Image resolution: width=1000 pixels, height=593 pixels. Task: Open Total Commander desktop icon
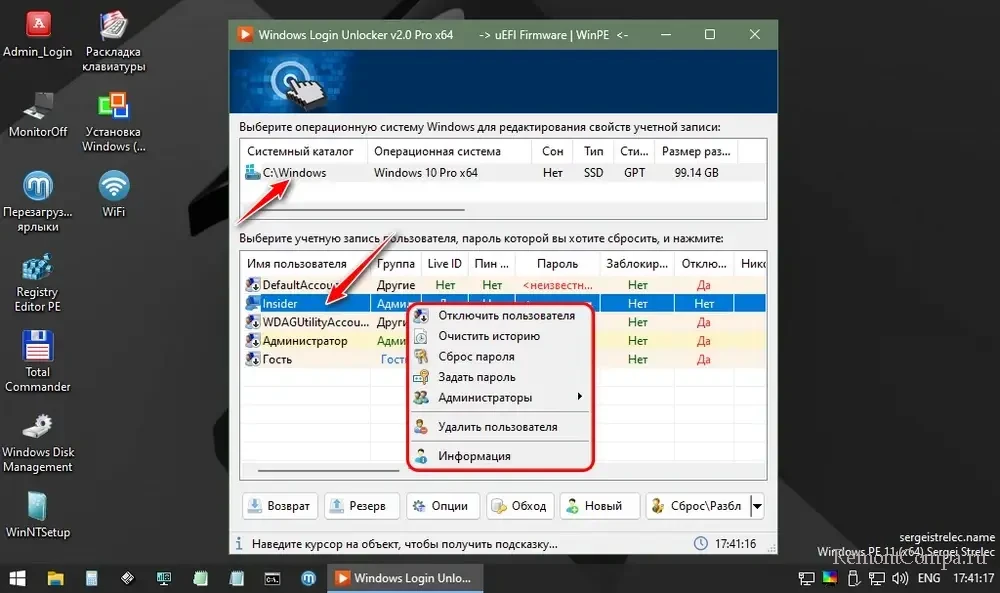(x=38, y=362)
